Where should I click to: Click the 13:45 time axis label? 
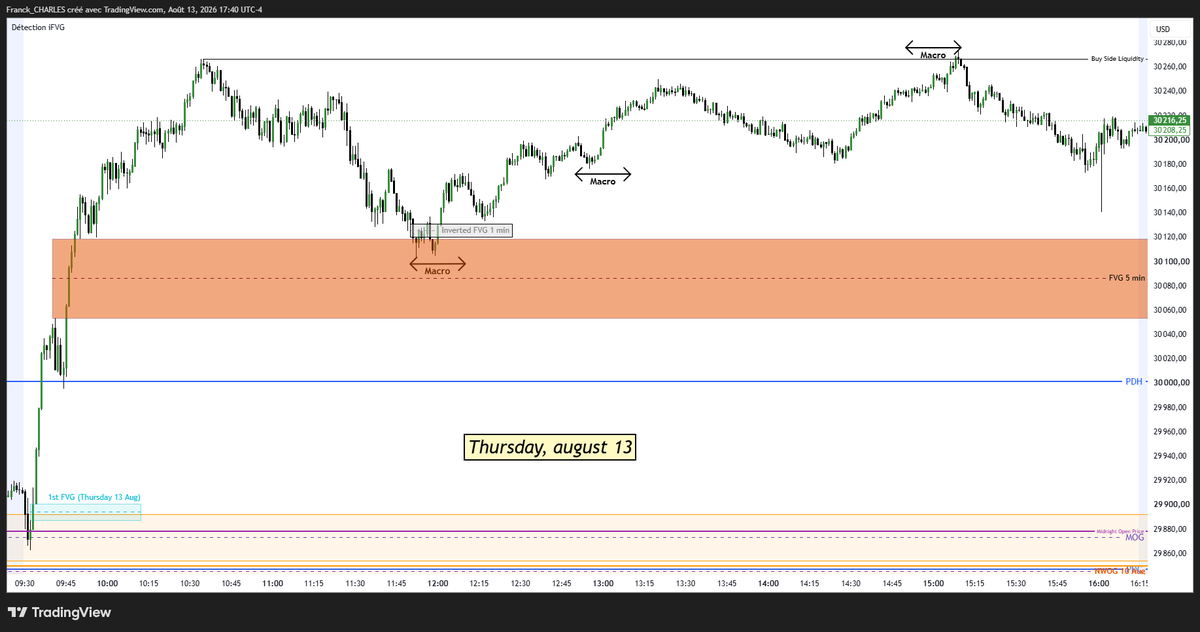[x=726, y=582]
